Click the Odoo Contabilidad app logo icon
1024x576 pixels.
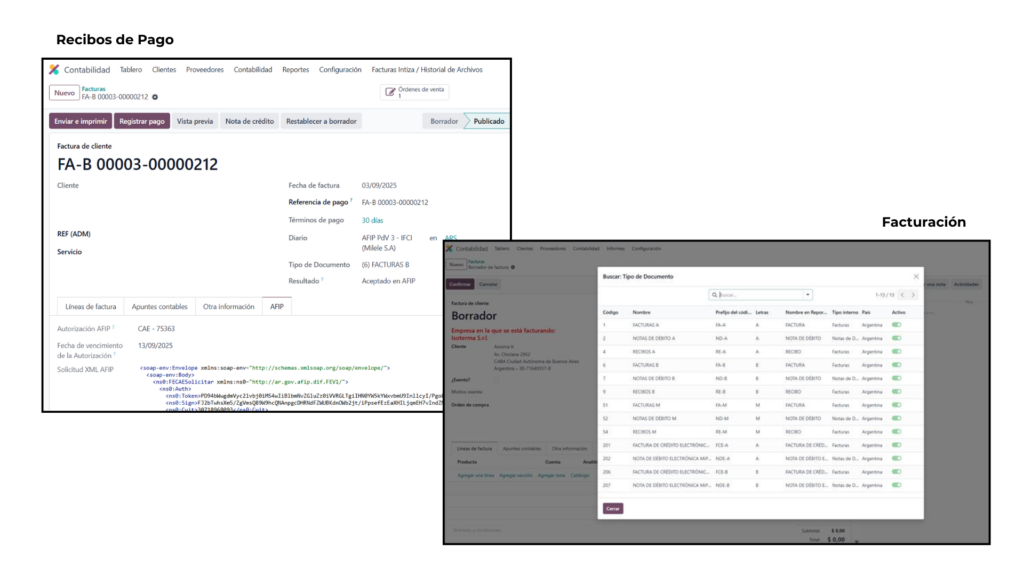(54, 70)
